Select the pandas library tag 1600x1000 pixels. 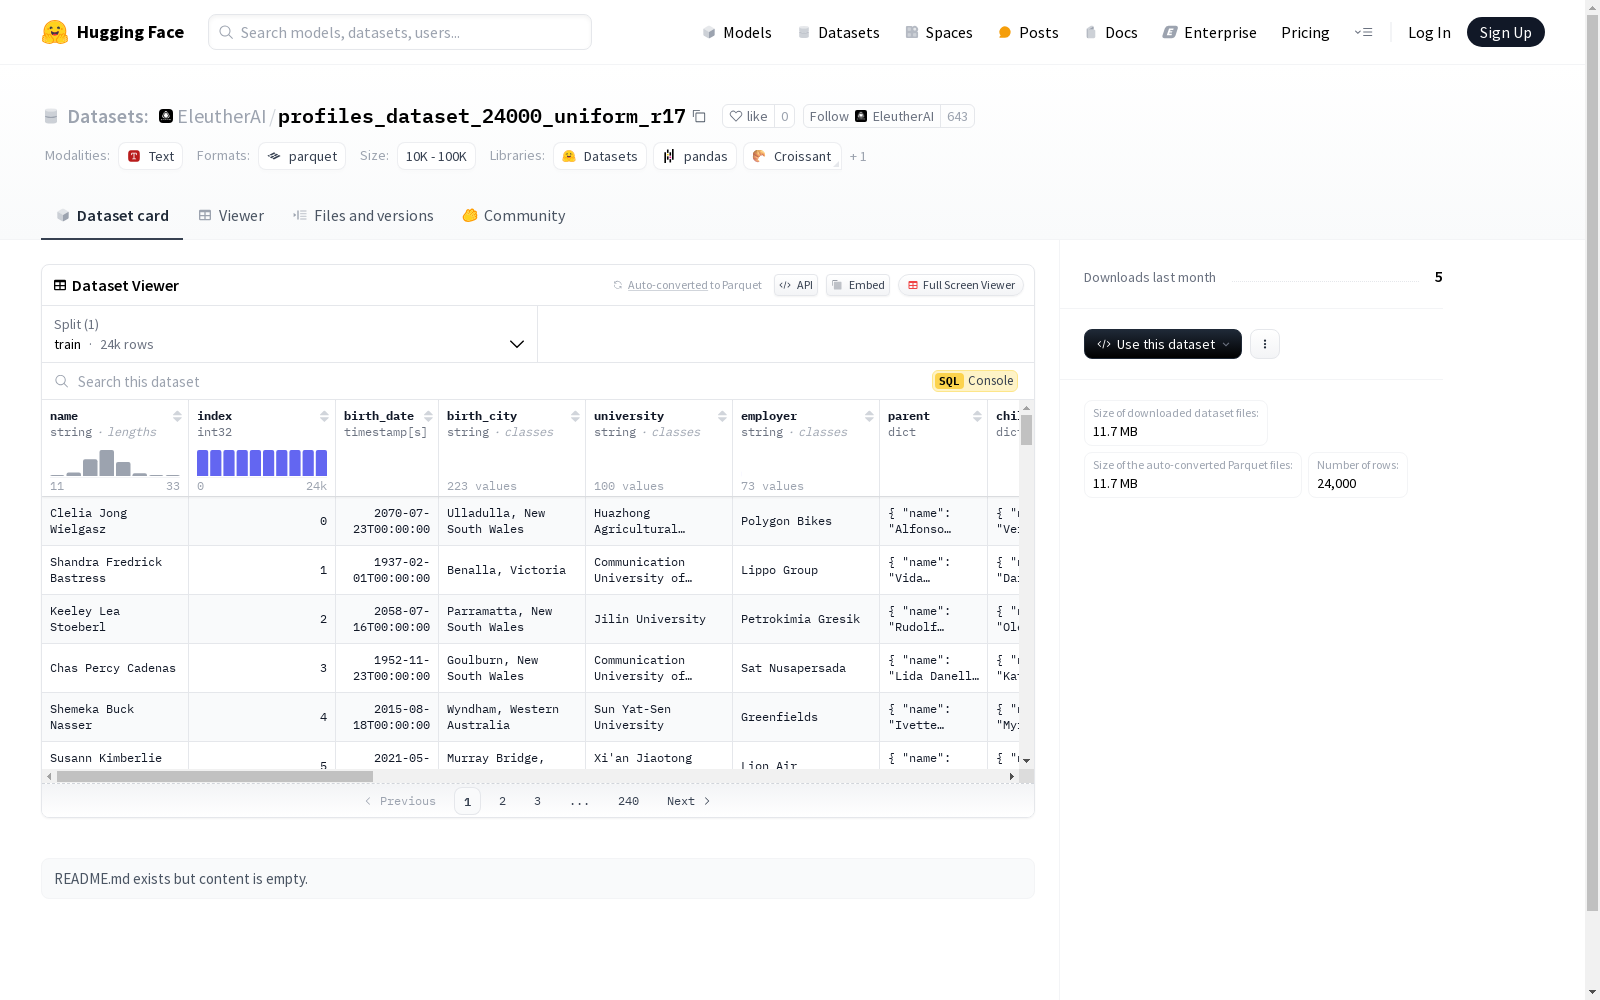click(x=695, y=156)
